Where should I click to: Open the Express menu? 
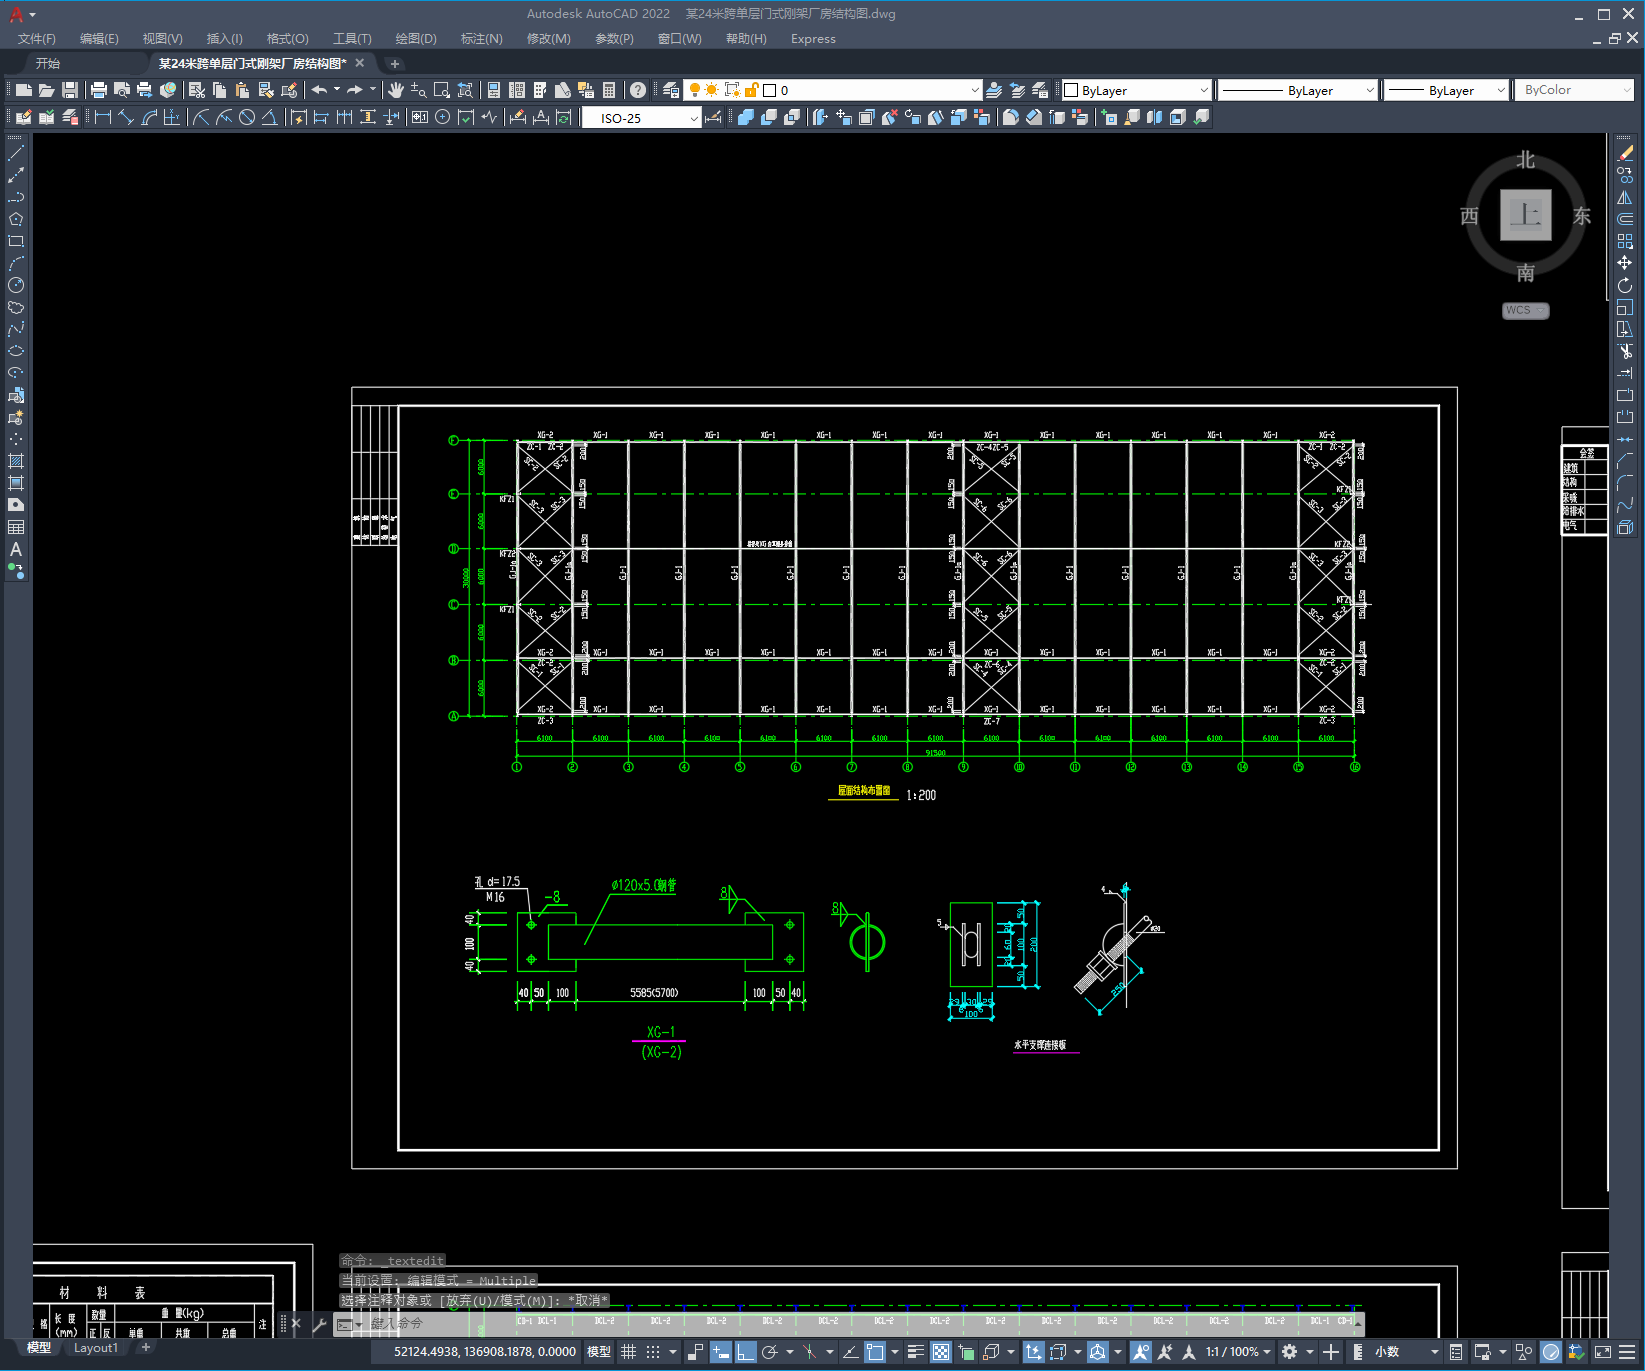pyautogui.click(x=813, y=39)
